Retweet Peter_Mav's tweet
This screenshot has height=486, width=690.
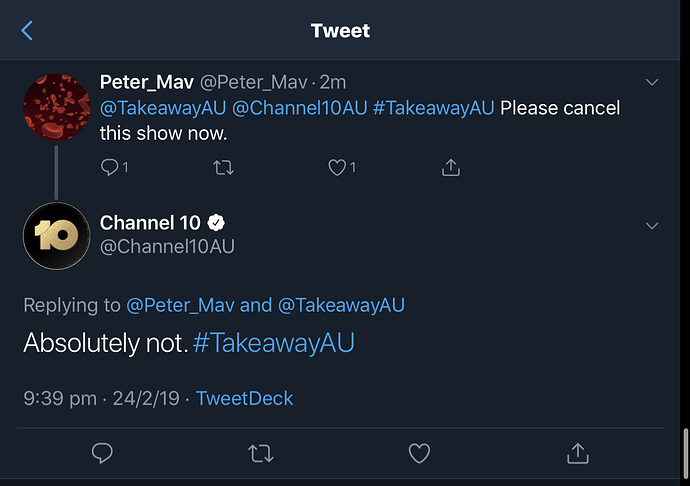(x=222, y=168)
